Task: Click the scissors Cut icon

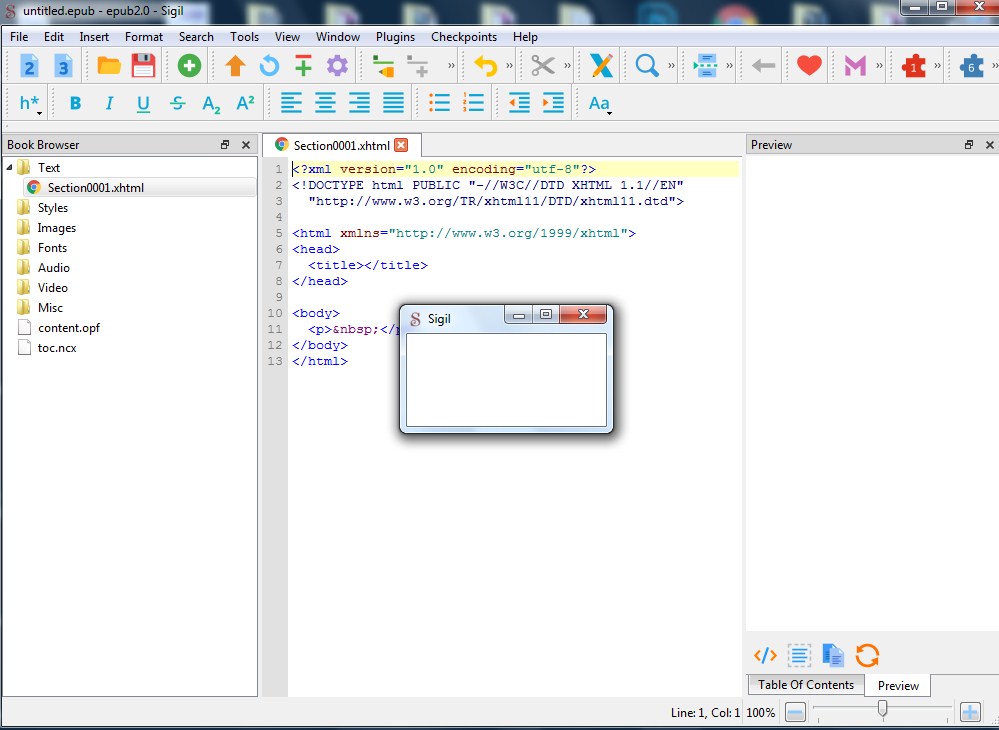Action: 542,66
